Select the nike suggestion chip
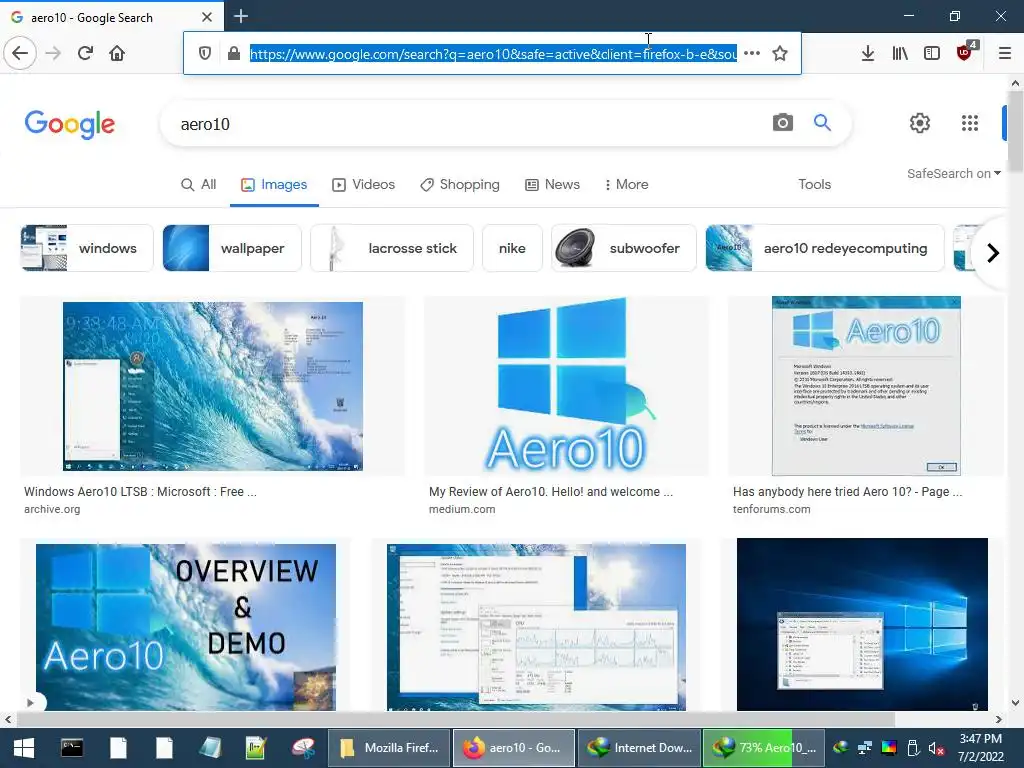 click(x=512, y=248)
